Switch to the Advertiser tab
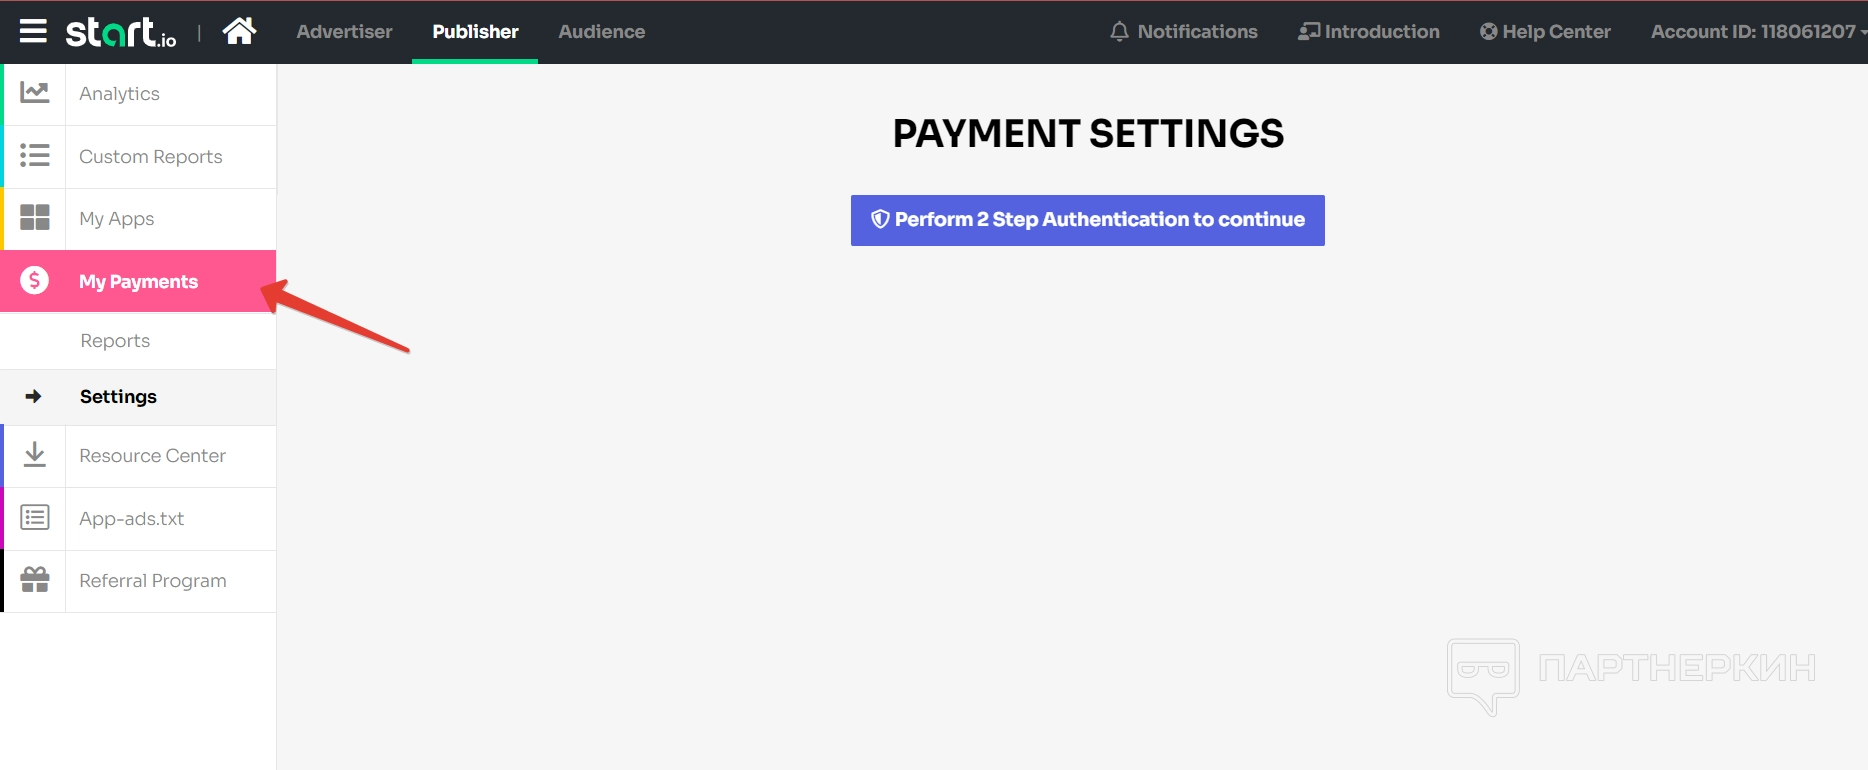Screen dimensions: 1868x770 [344, 32]
